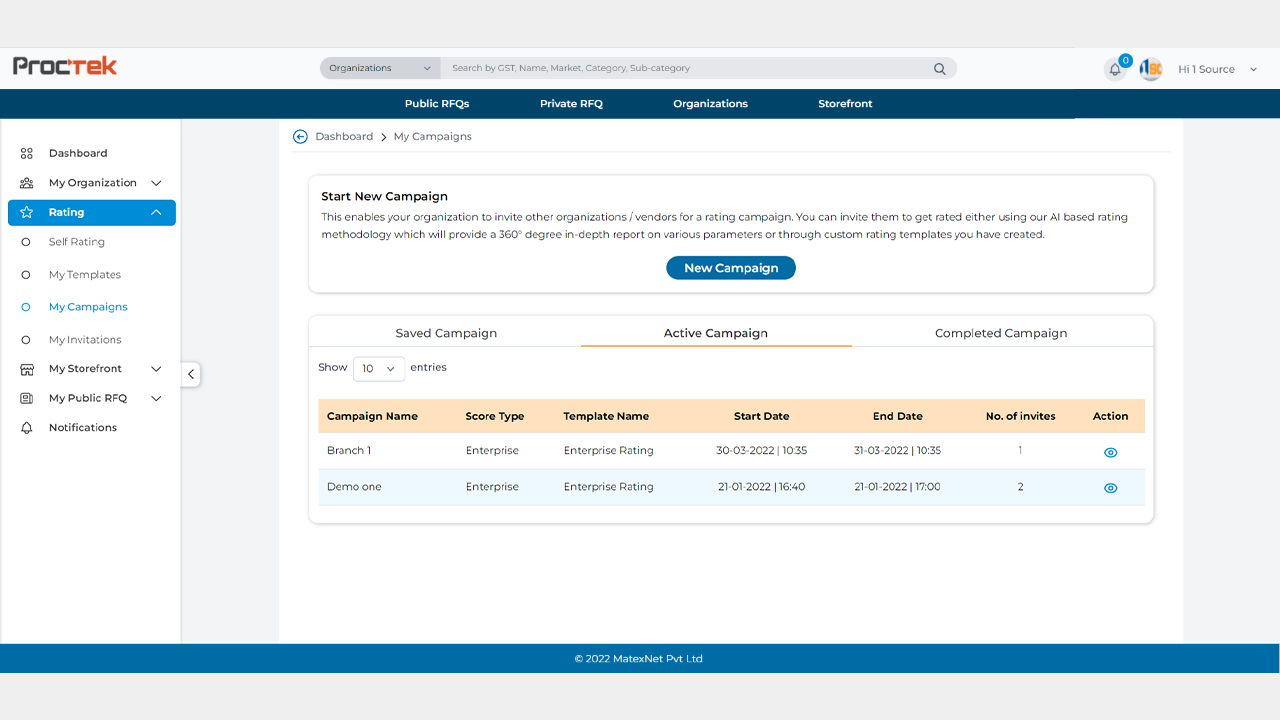Screen dimensions: 1280x720
Task: Open Dashboard from the sidebar
Action: point(77,153)
